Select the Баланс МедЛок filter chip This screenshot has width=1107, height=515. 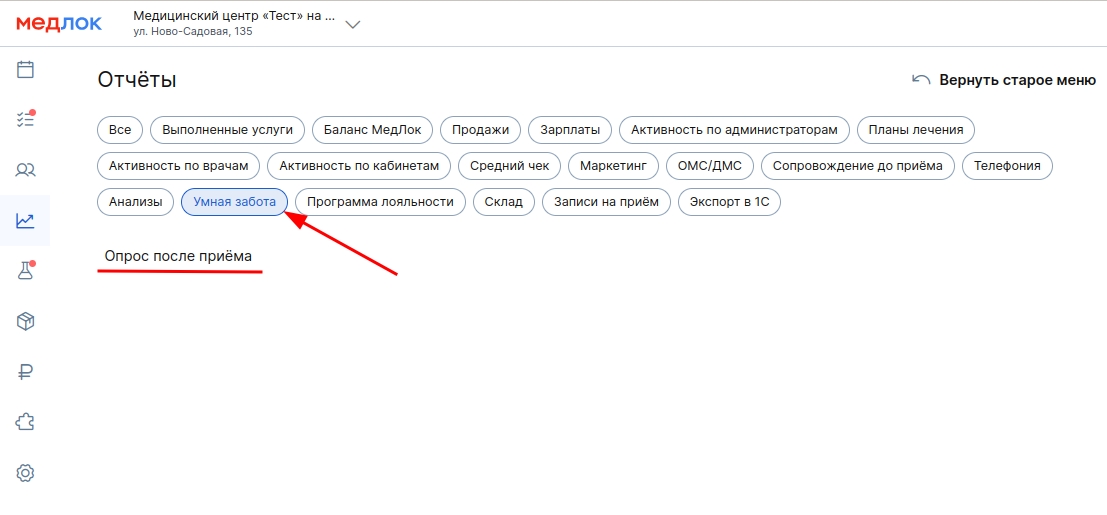pos(373,130)
